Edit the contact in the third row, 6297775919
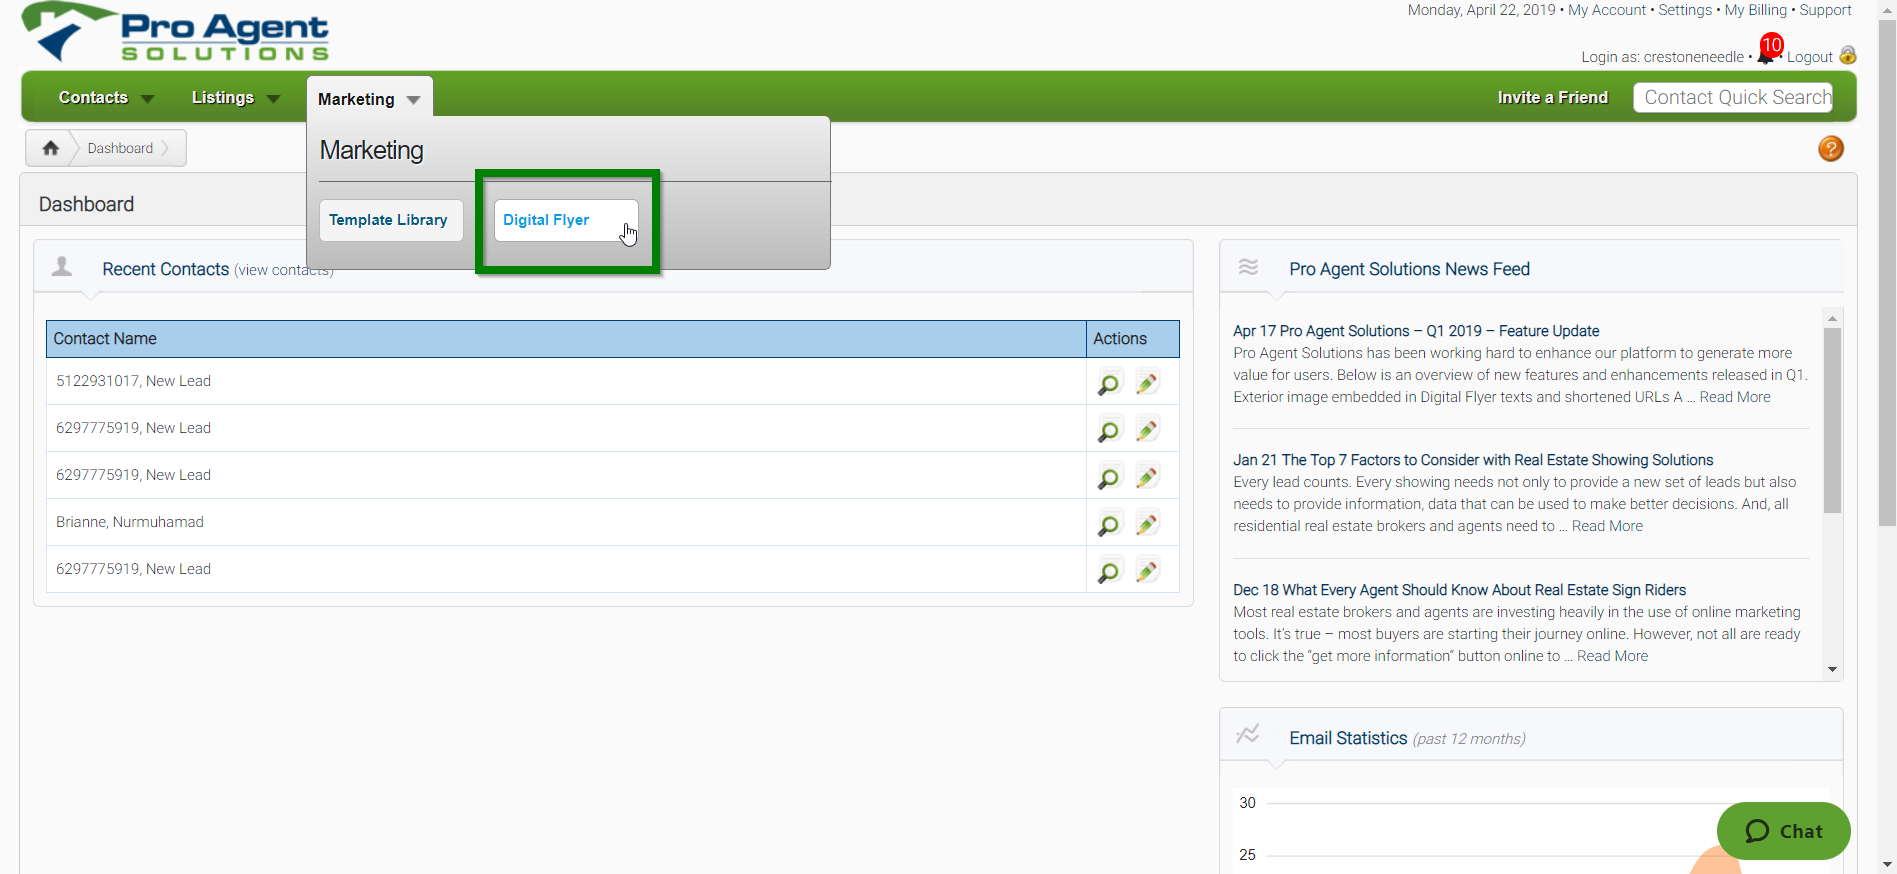This screenshot has height=874, width=1897. tap(1148, 476)
